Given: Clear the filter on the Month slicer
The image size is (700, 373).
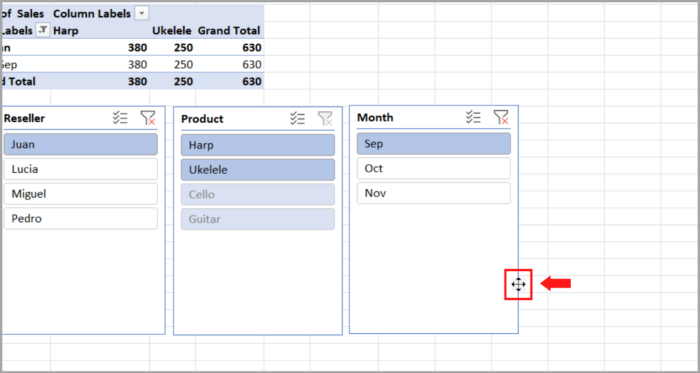Looking at the screenshot, I should (x=501, y=117).
